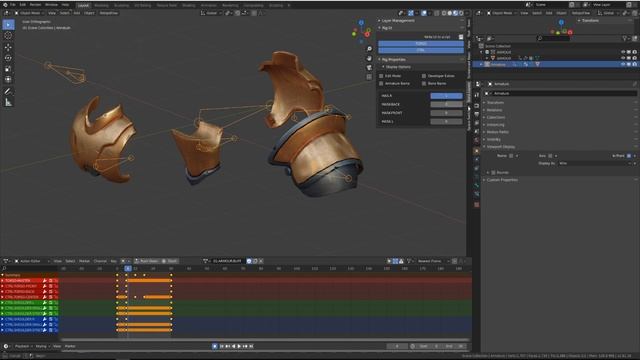Switch to the Shading workspace tab

pos(189,5)
